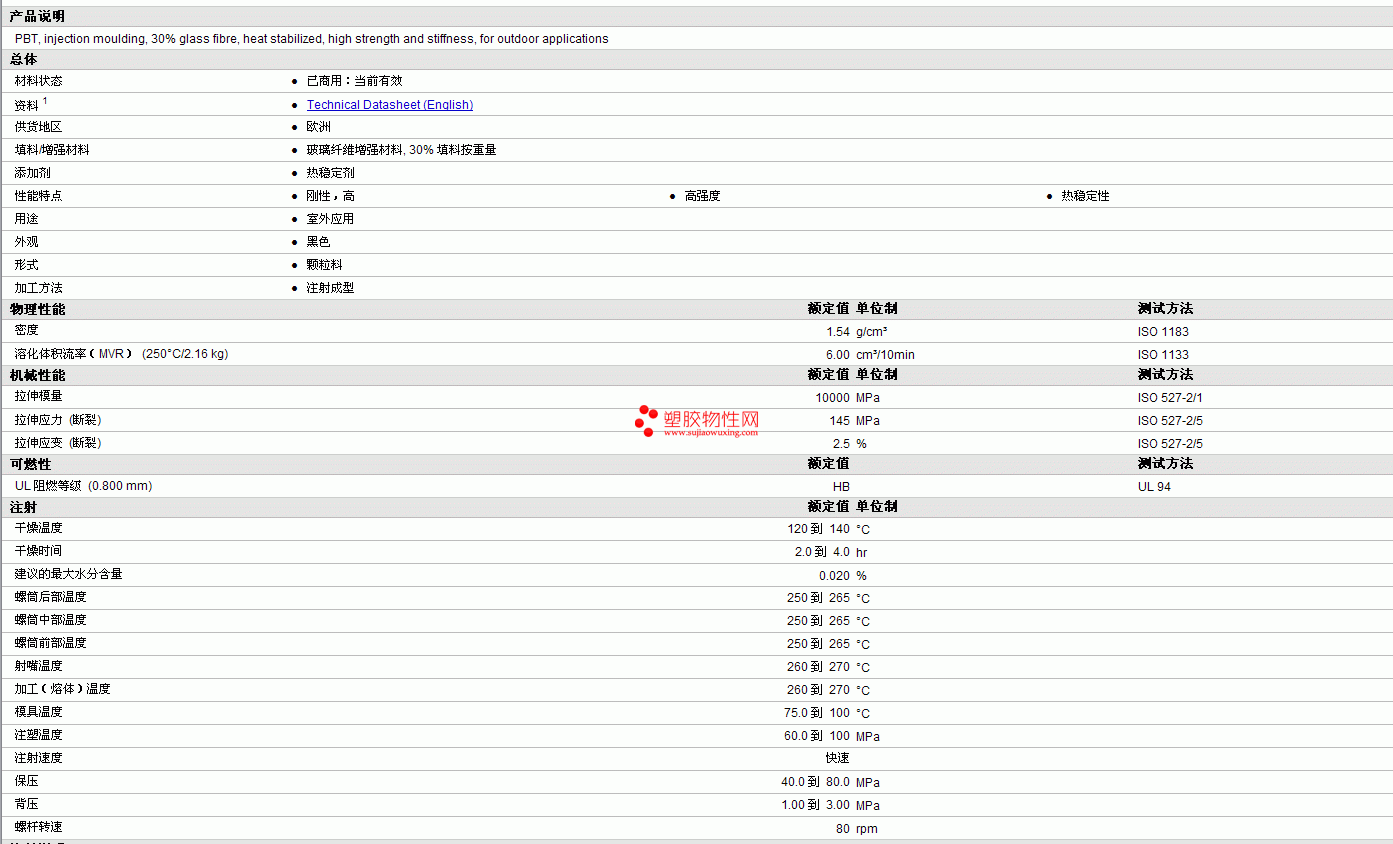Click the 干燥温度 row label
Viewport: 1393px width, 844px height.
(38, 528)
